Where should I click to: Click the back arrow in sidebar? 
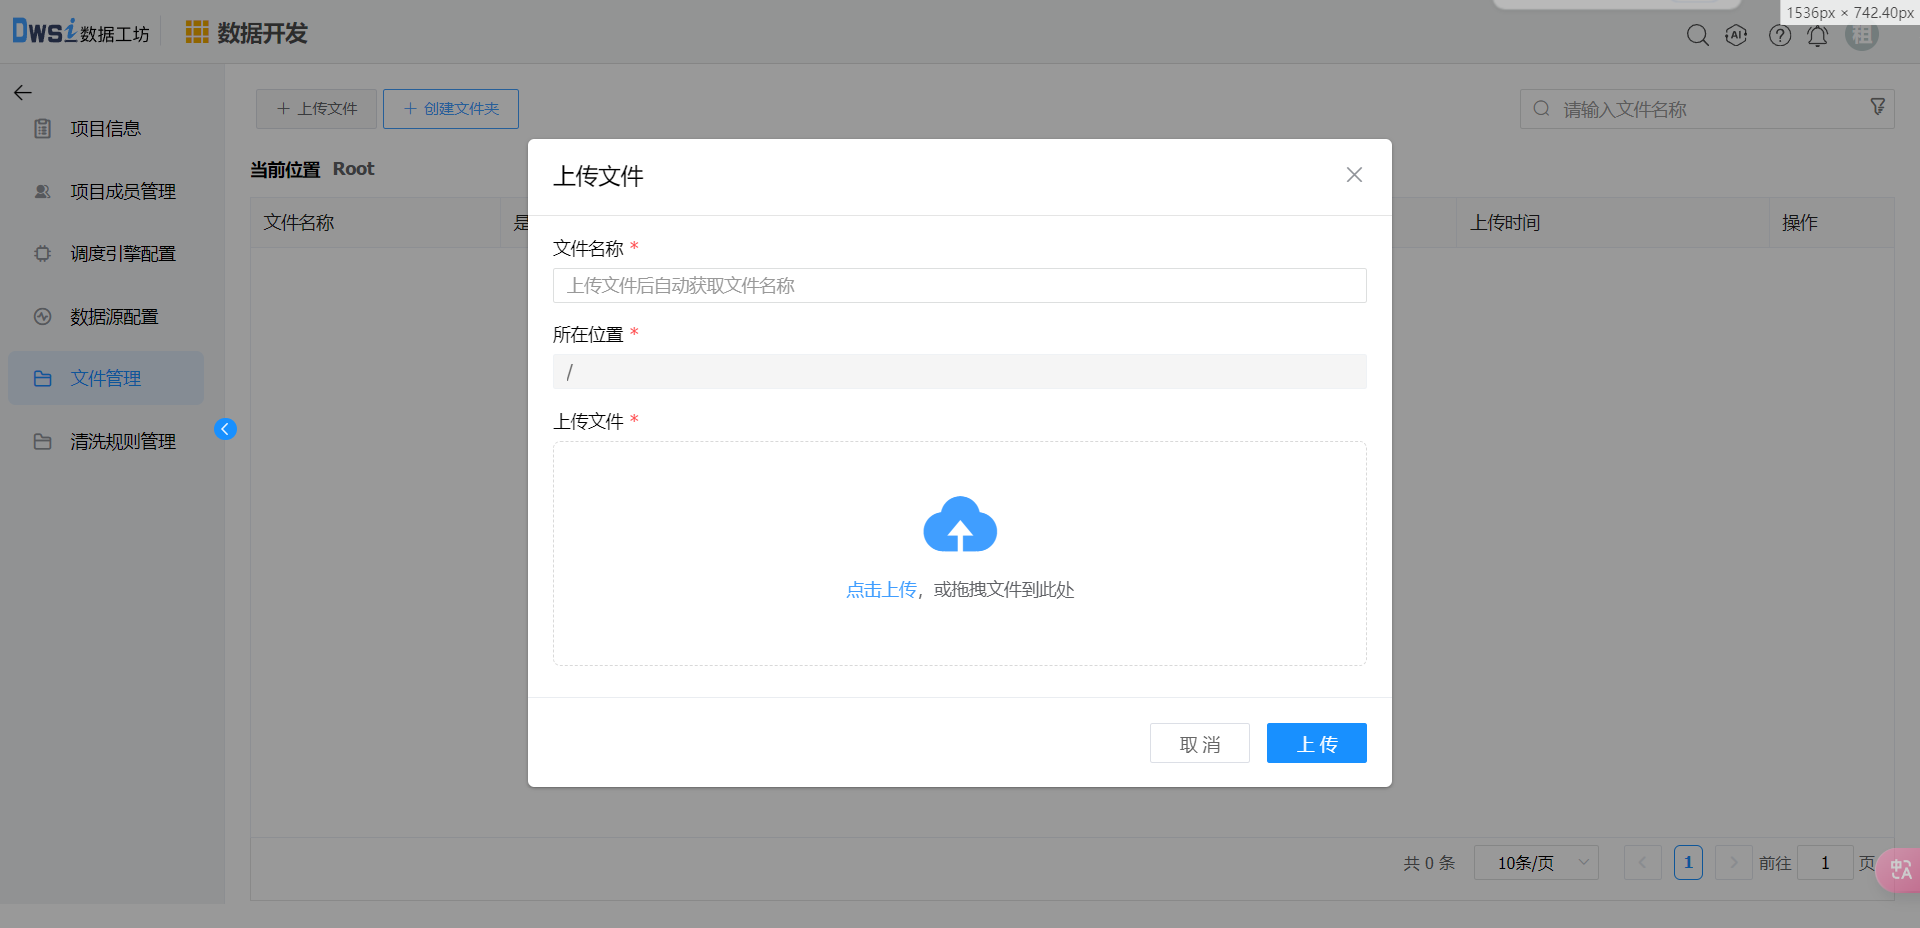pyautogui.click(x=23, y=93)
